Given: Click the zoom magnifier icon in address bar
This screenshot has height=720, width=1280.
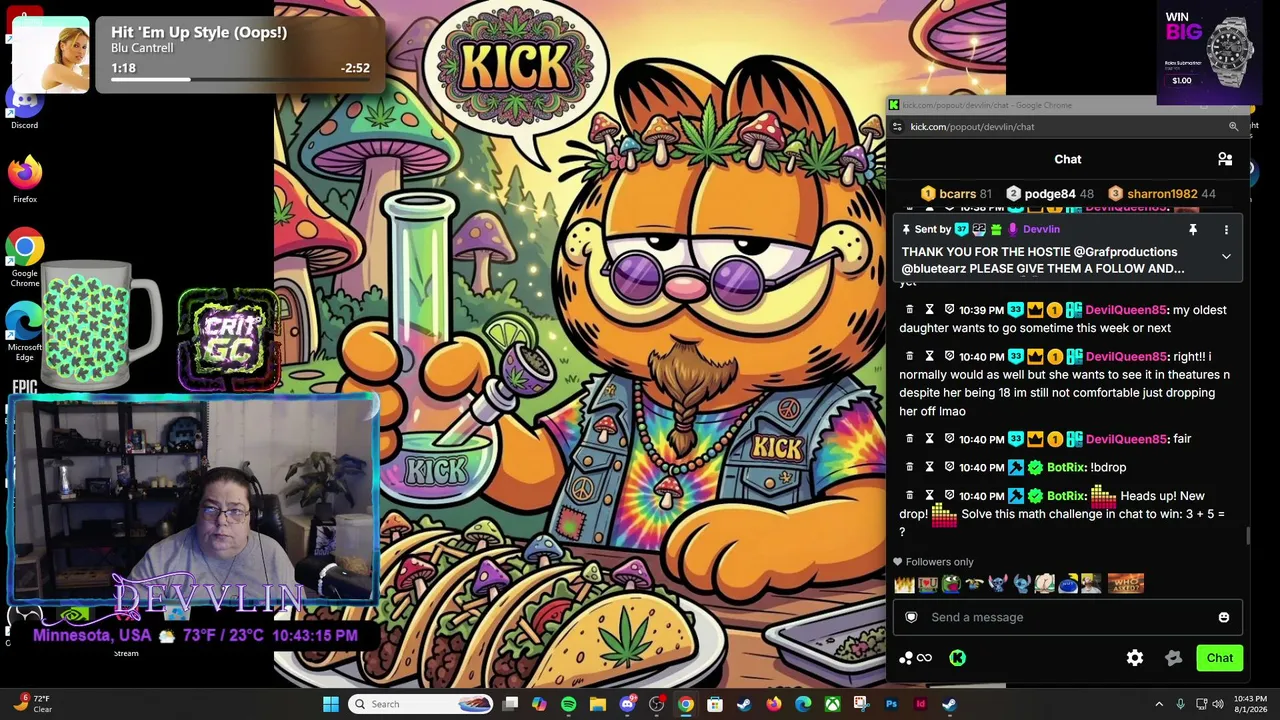Looking at the screenshot, I should (x=1233, y=127).
